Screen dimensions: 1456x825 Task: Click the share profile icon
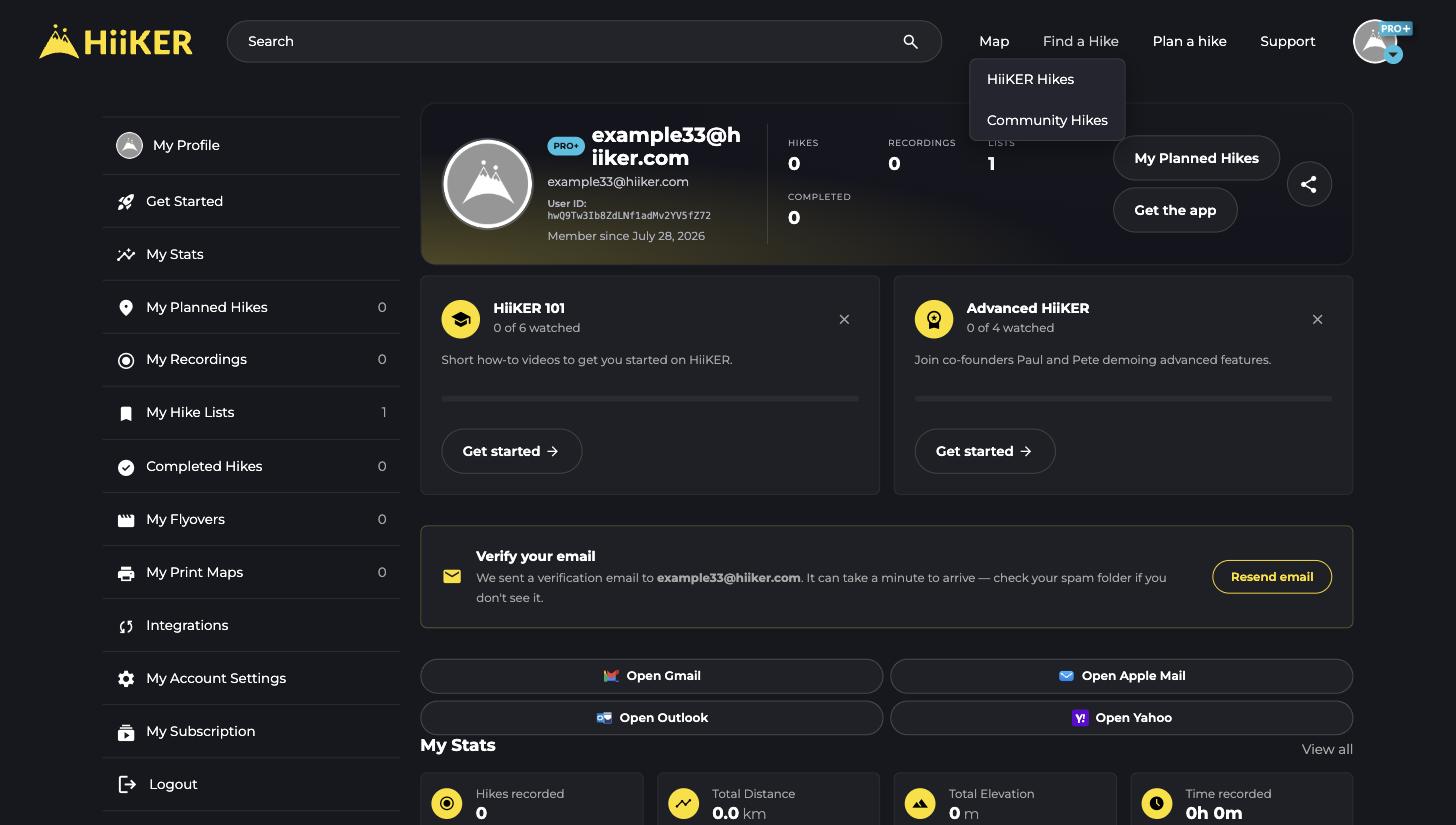point(1309,184)
